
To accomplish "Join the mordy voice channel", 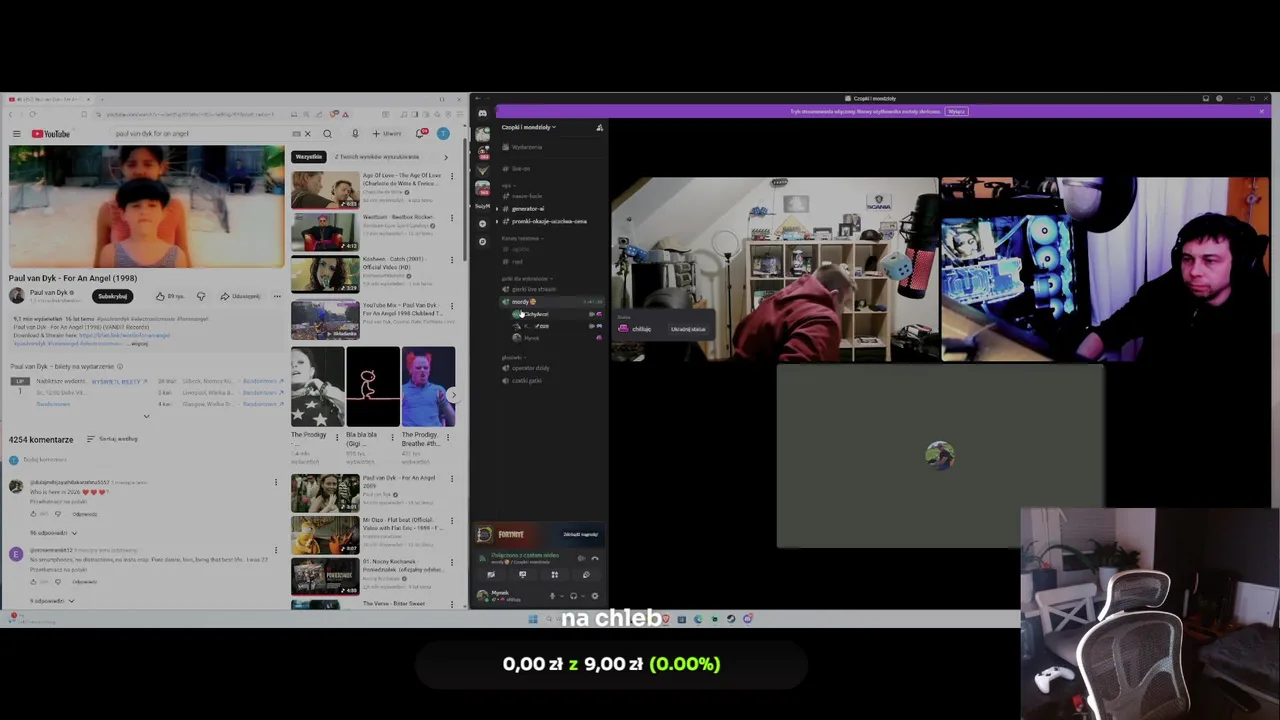I will point(550,301).
